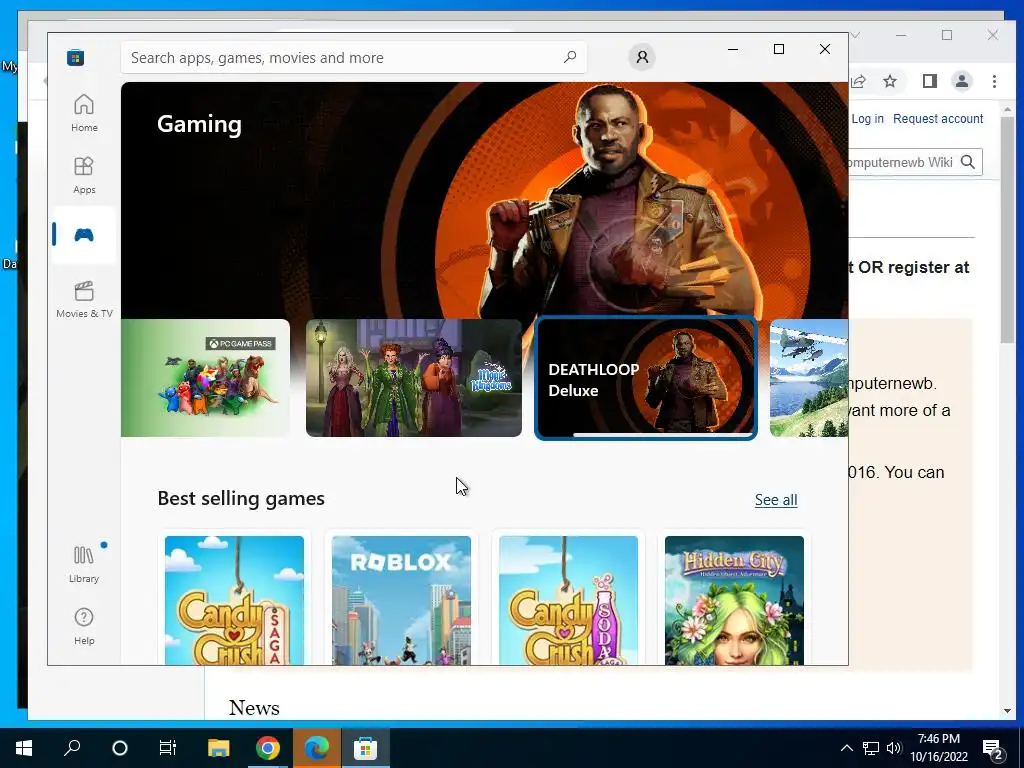1024x768 pixels.
Task: Open Task View on the taskbar
Action: 168,748
